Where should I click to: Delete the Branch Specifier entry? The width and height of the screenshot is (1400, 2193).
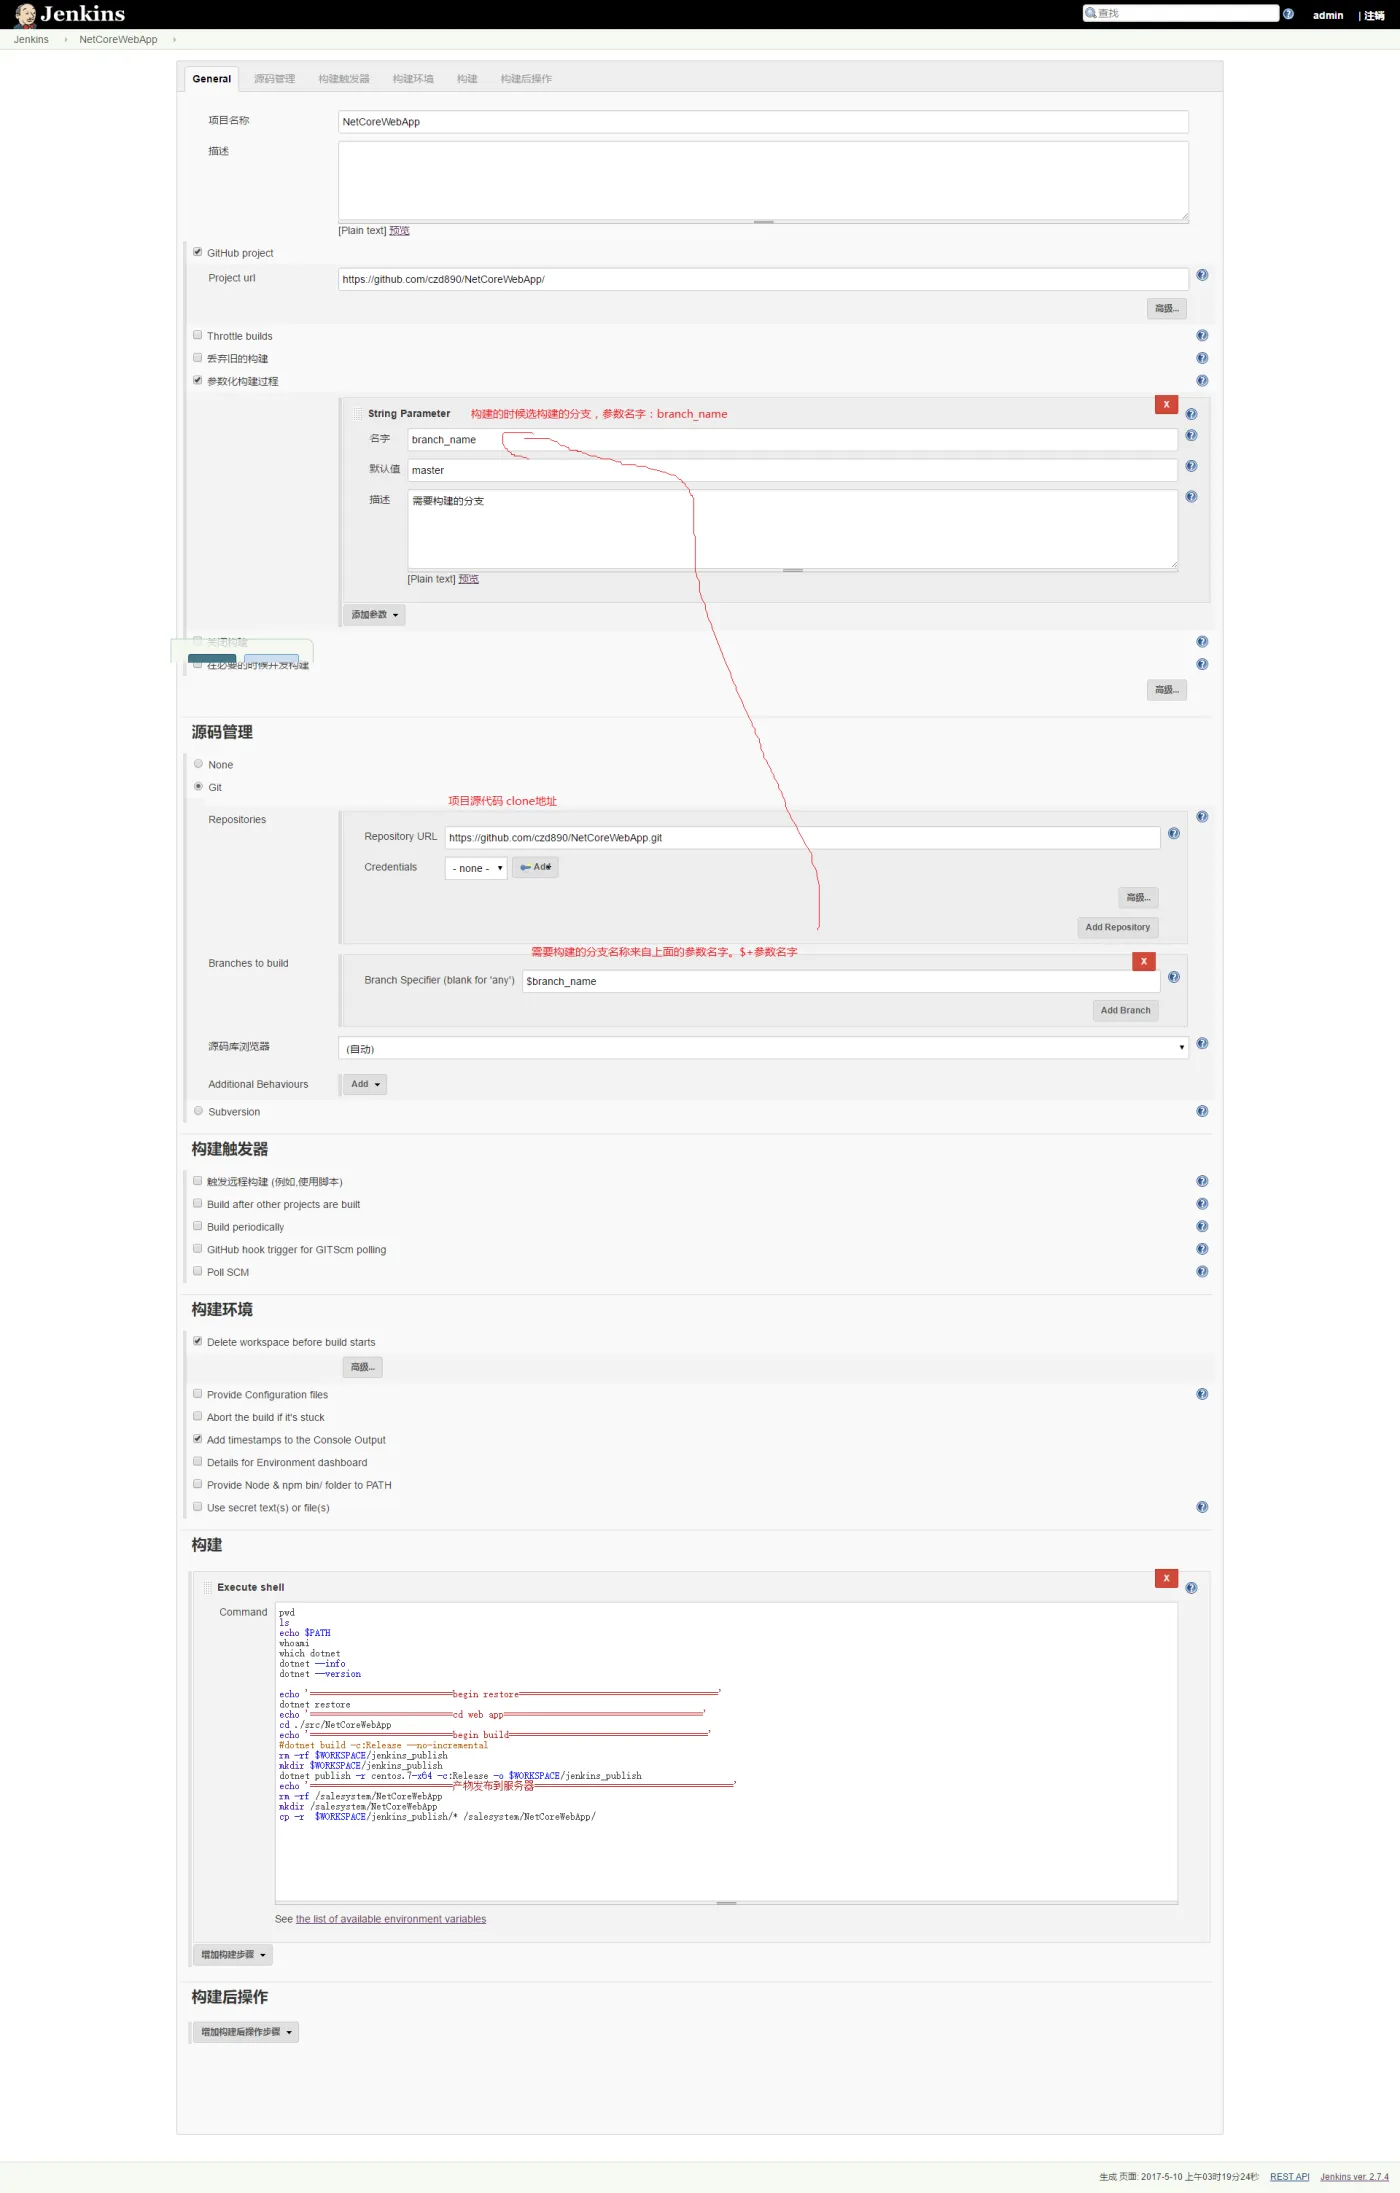(x=1144, y=961)
